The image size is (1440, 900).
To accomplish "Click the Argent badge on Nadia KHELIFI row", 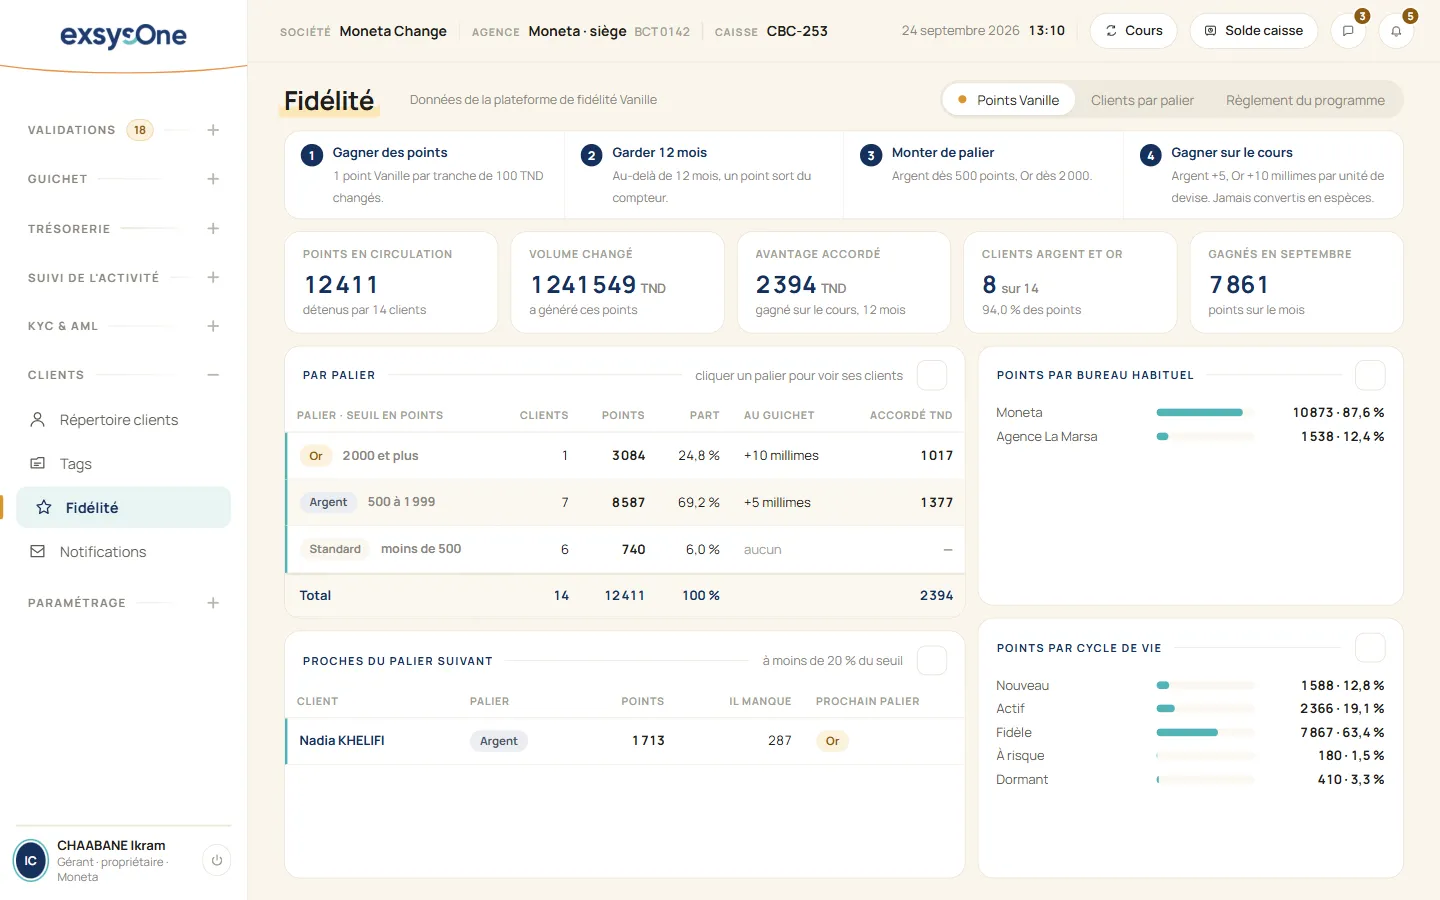I will (x=498, y=741).
